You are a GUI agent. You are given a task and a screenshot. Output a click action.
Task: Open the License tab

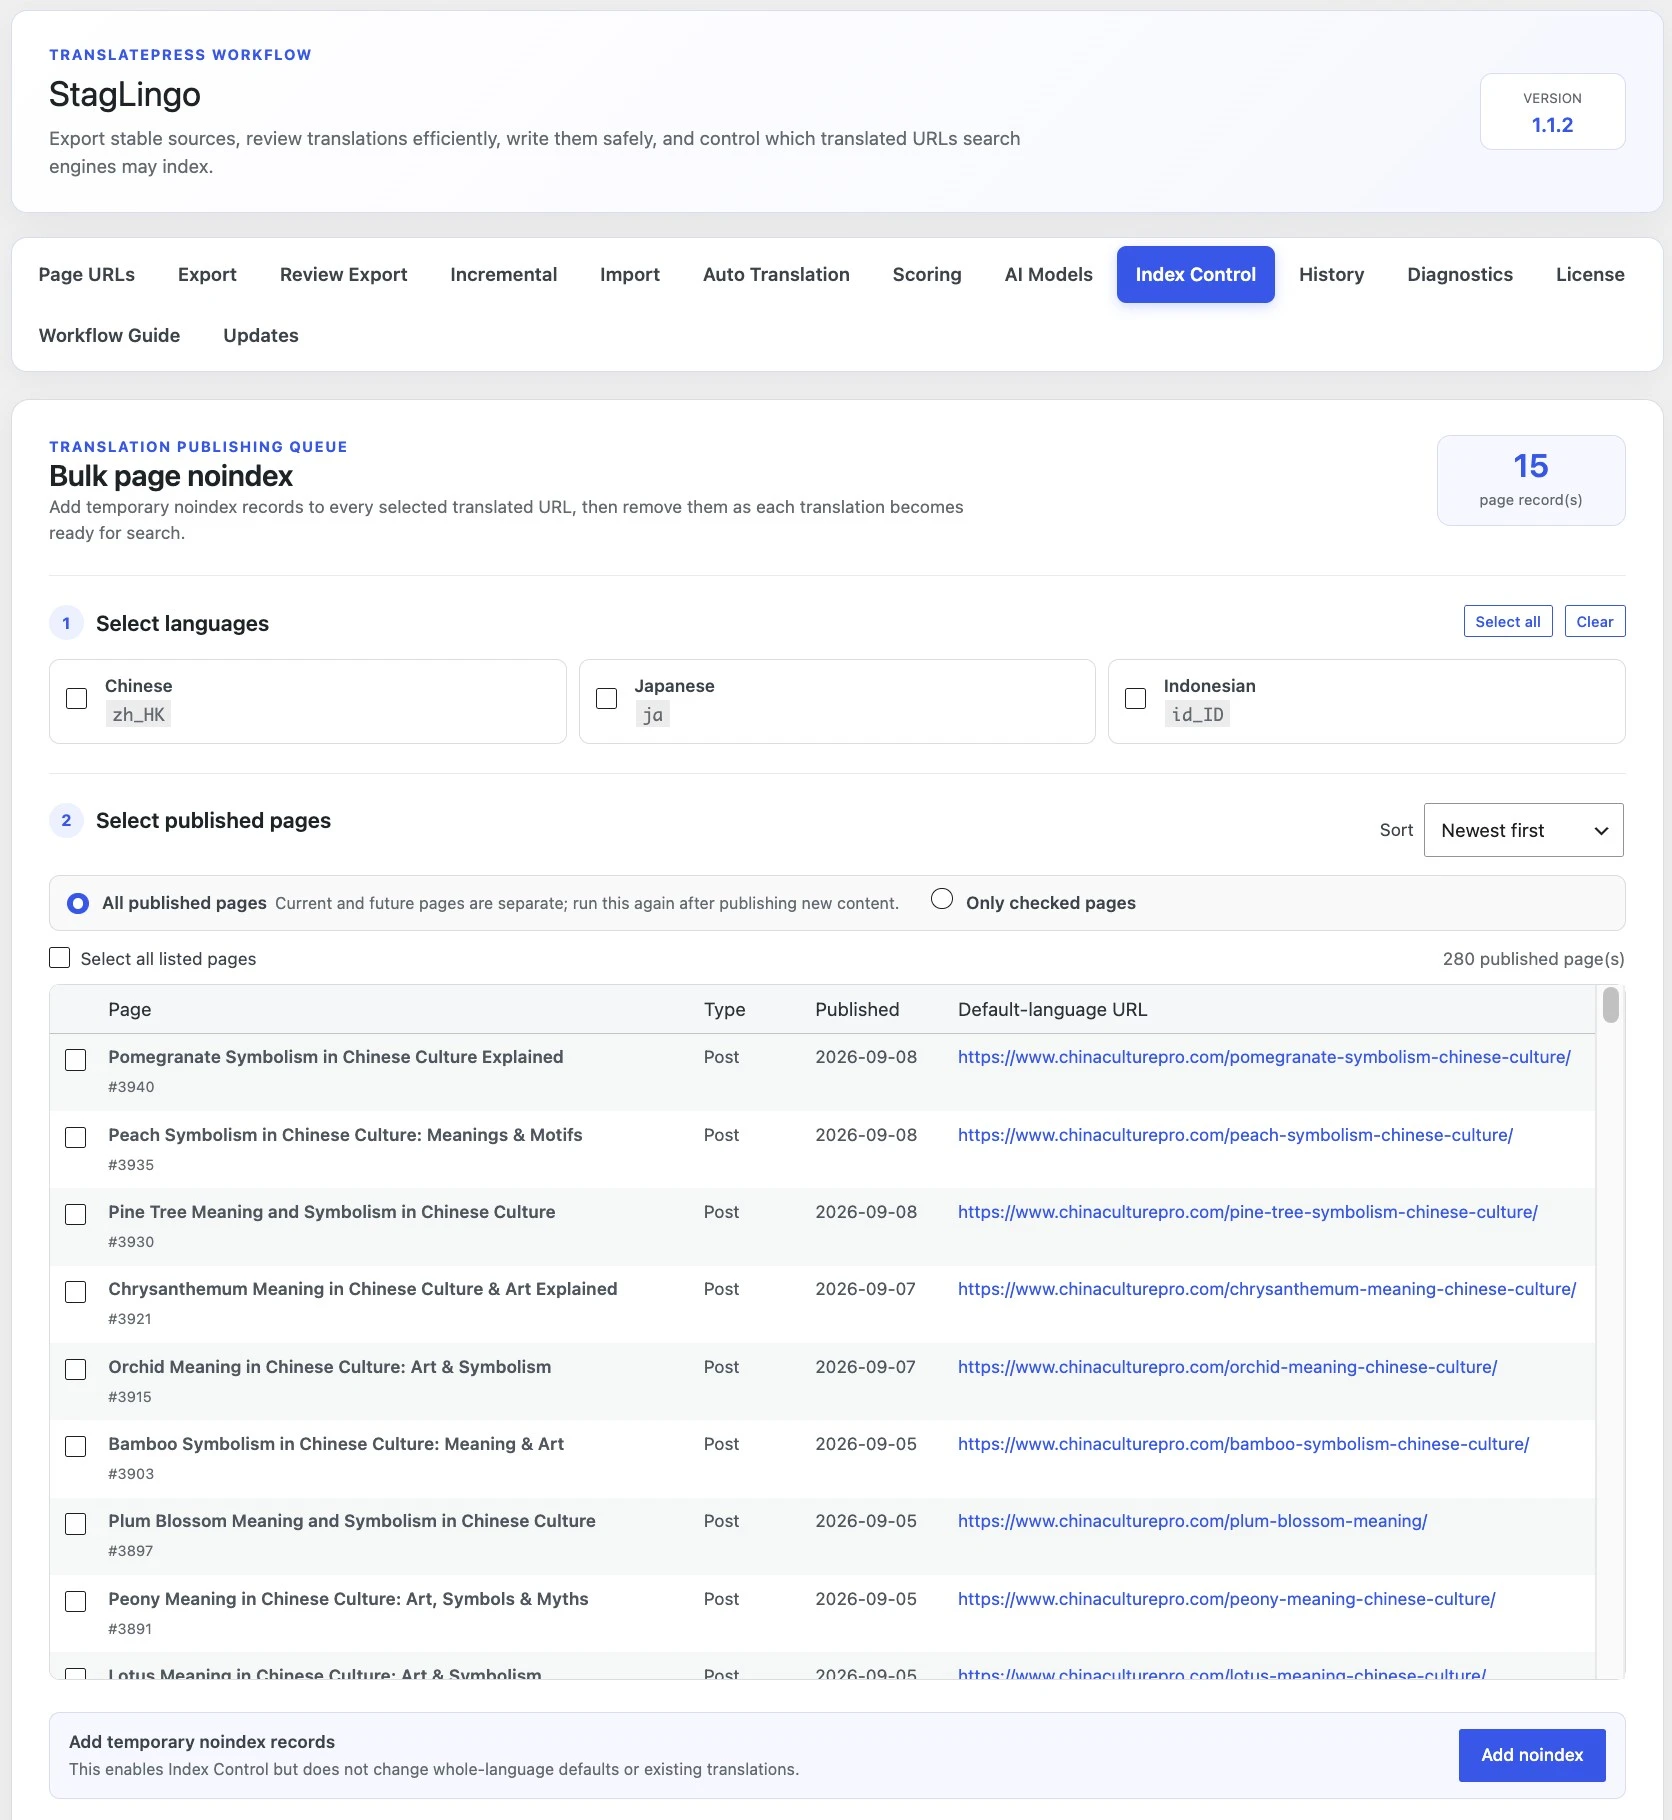[1590, 274]
